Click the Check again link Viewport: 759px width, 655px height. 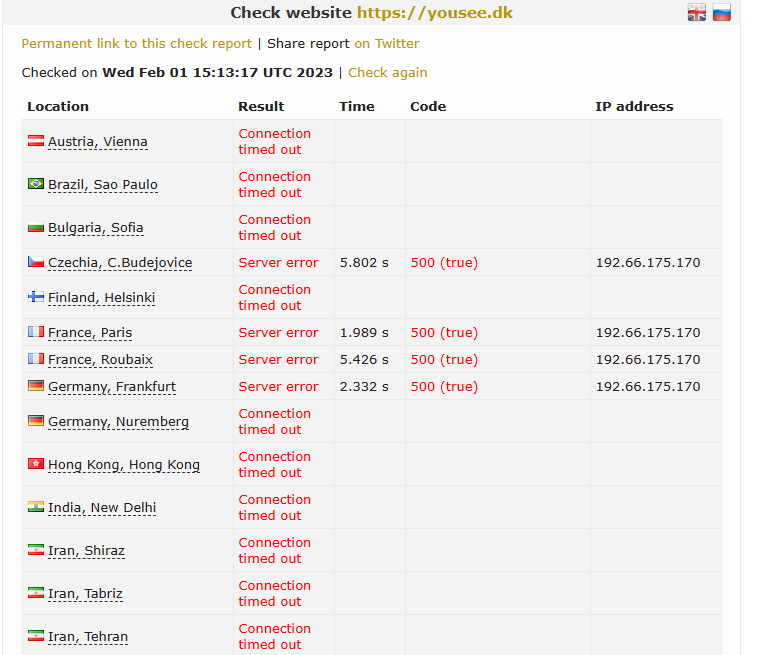pyautogui.click(x=388, y=73)
